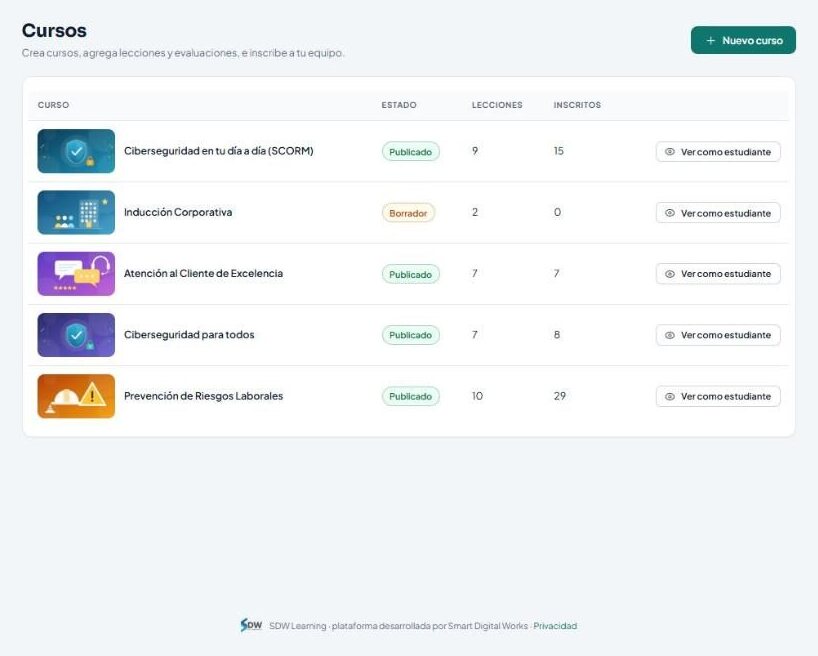Open course title Ciberseguridad para todos
Viewport: 818px width, 656px height.
(x=189, y=335)
